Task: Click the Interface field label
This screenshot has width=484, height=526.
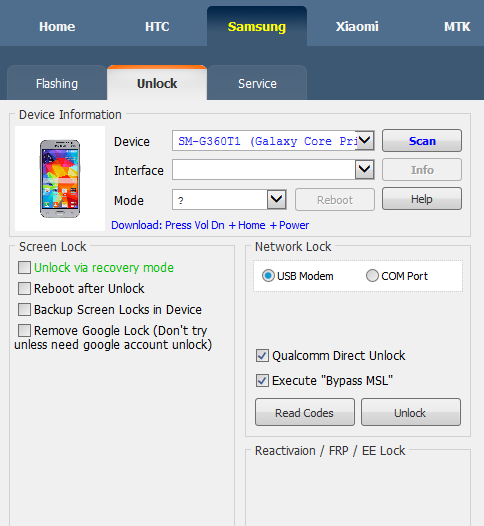Action: [139, 170]
